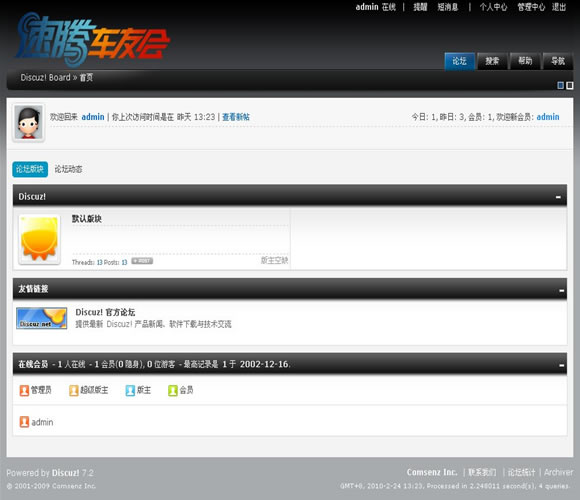Click the Discuz.net friend link logo

pos(41,318)
